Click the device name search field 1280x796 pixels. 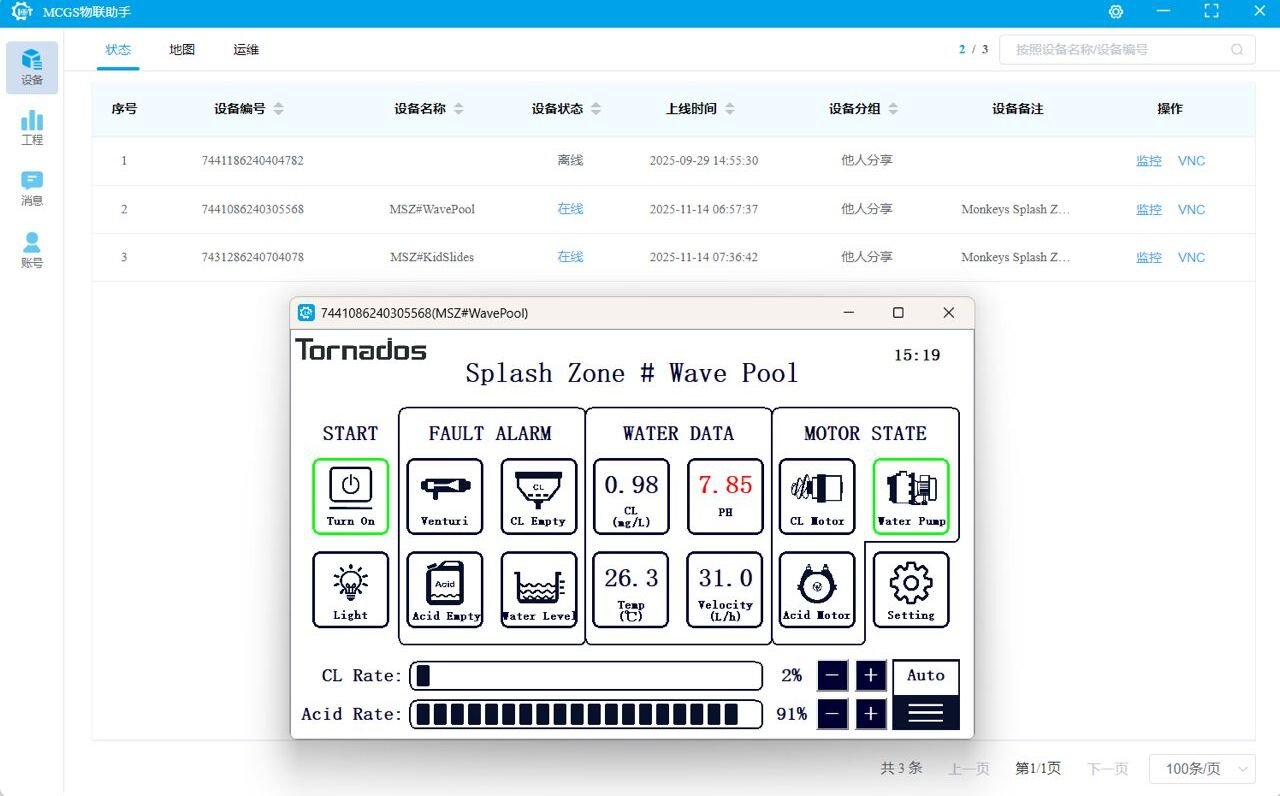tap(1118, 49)
